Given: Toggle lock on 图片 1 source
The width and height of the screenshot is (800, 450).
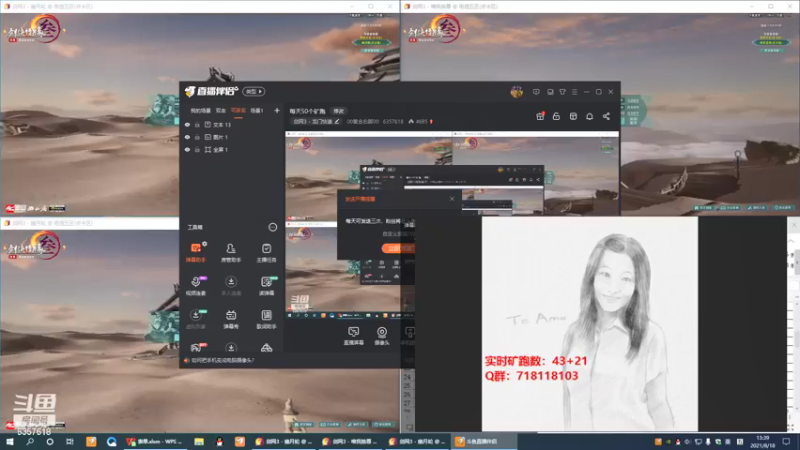Looking at the screenshot, I should coord(197,137).
